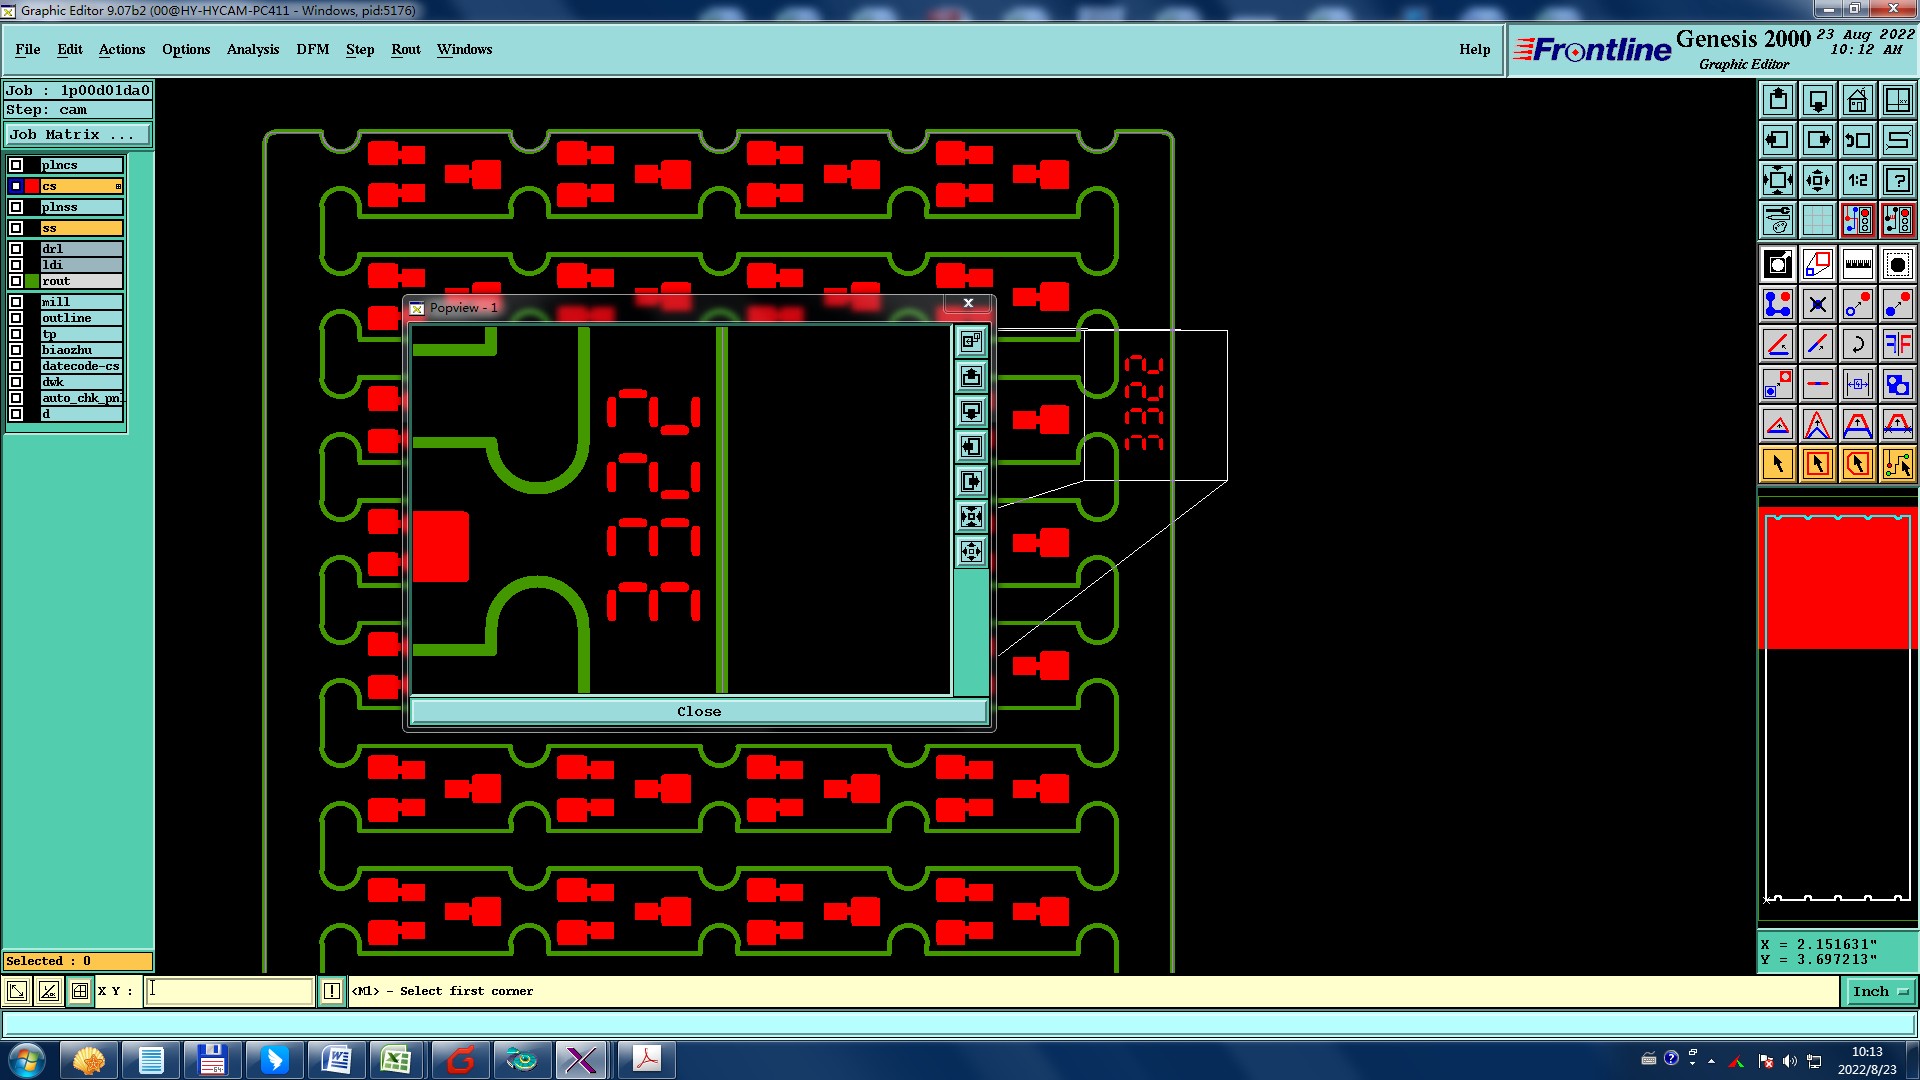1920x1080 pixels.
Task: Toggle visibility checkbox for rout layer
Action: click(16, 281)
